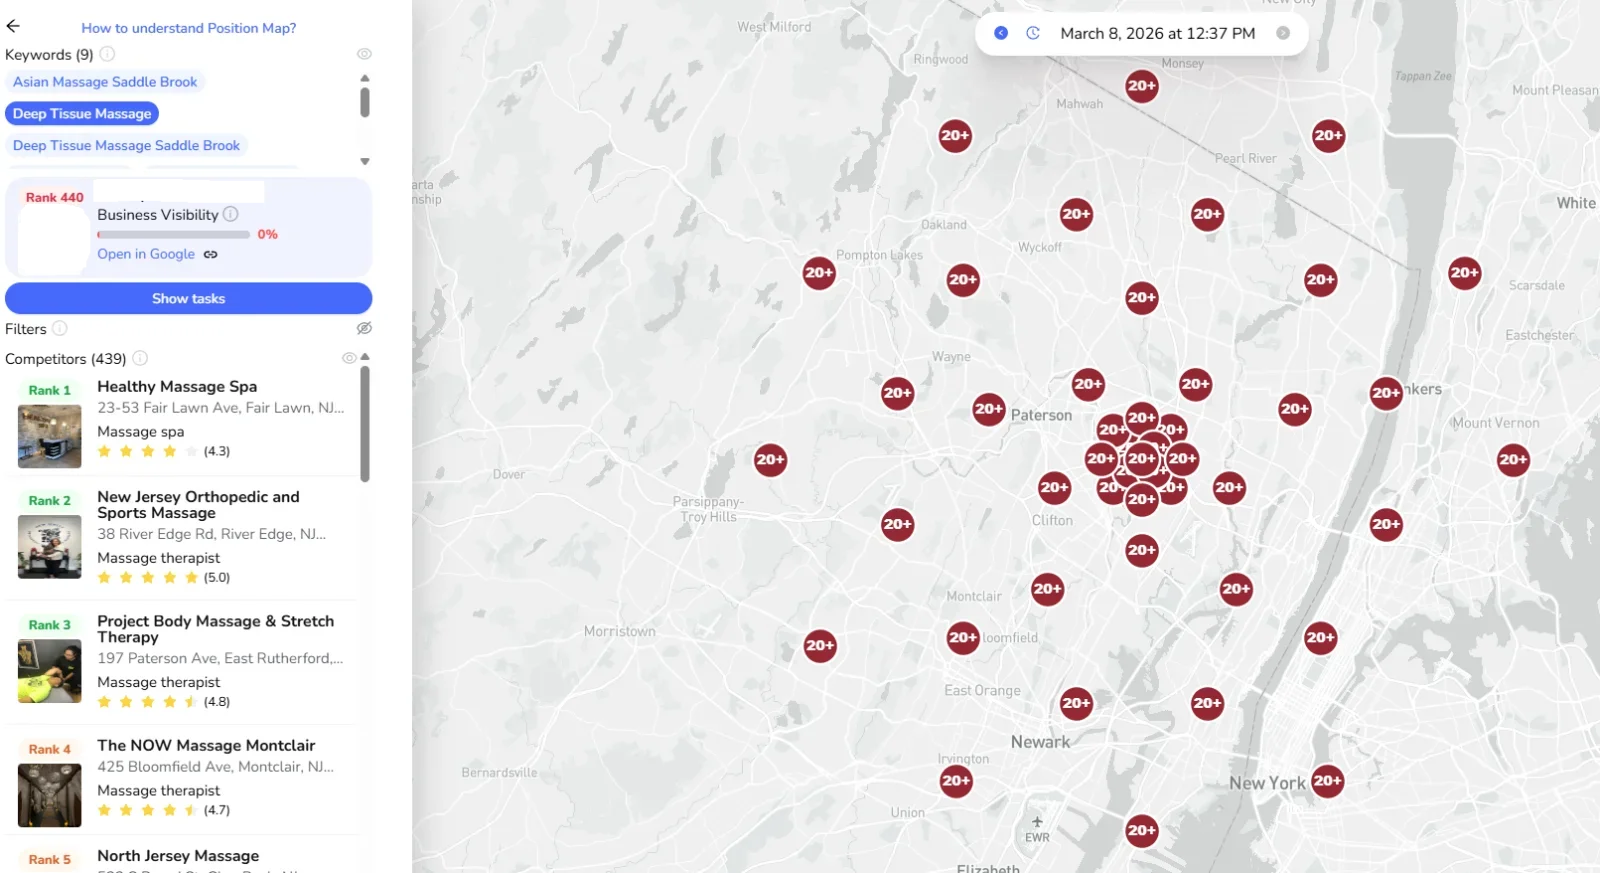Open the scan history clock icon

point(1033,33)
